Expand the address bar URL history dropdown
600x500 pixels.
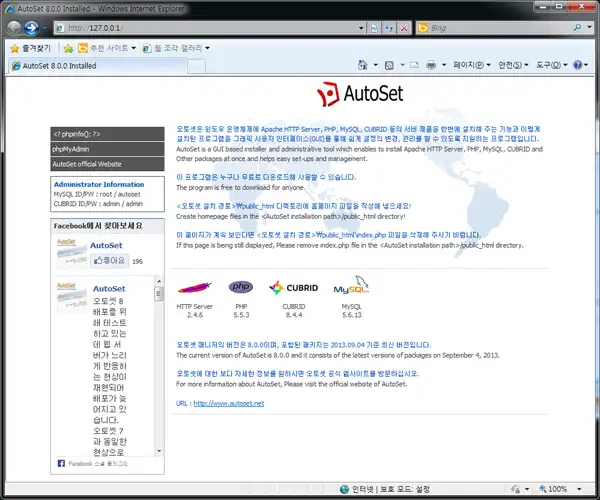(x=361, y=28)
